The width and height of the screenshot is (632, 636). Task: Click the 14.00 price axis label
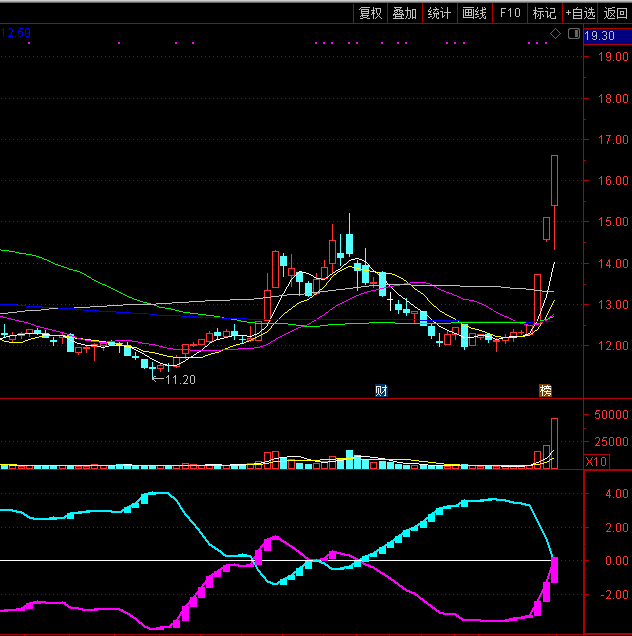tap(613, 264)
